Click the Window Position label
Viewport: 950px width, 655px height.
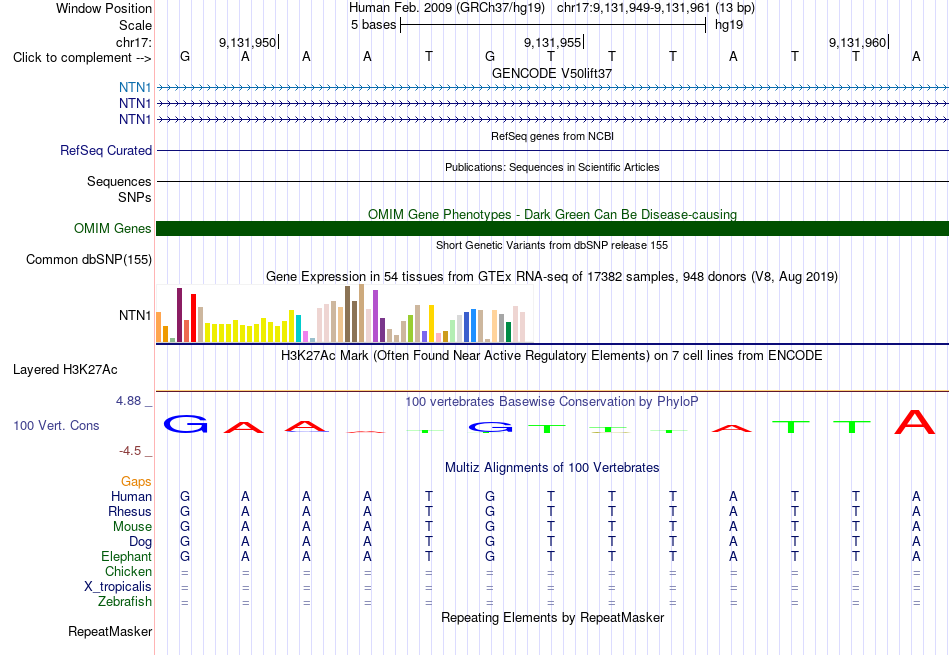point(104,8)
